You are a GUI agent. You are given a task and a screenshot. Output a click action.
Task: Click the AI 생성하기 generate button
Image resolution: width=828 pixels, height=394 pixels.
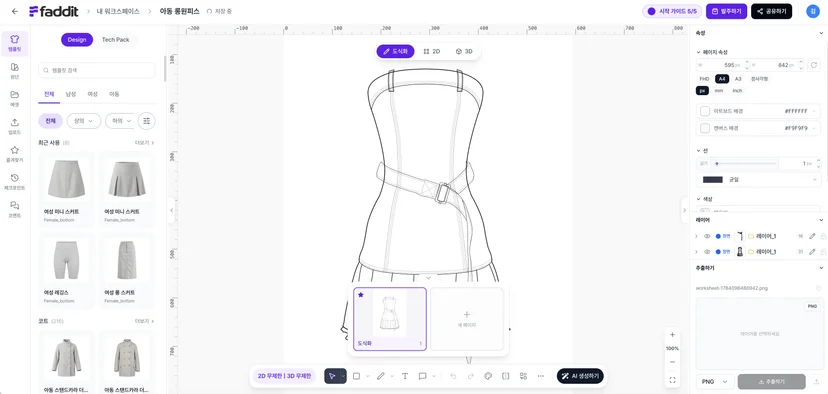click(580, 376)
